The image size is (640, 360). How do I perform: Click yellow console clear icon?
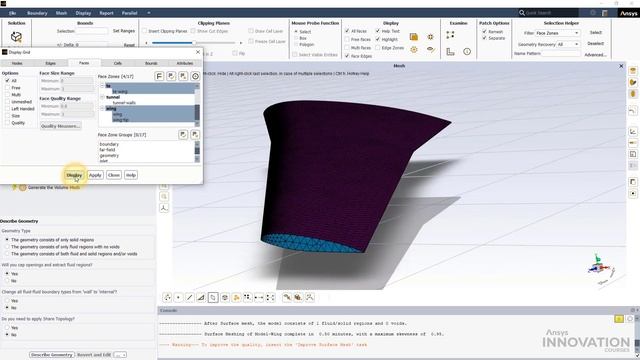click(x=619, y=318)
